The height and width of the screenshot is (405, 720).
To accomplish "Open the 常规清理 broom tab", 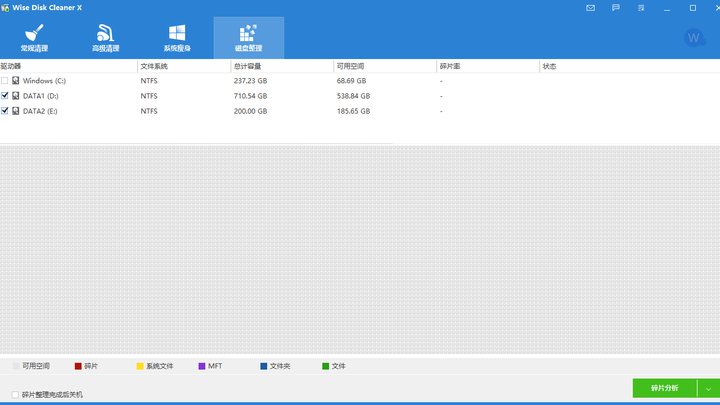I will [34, 38].
